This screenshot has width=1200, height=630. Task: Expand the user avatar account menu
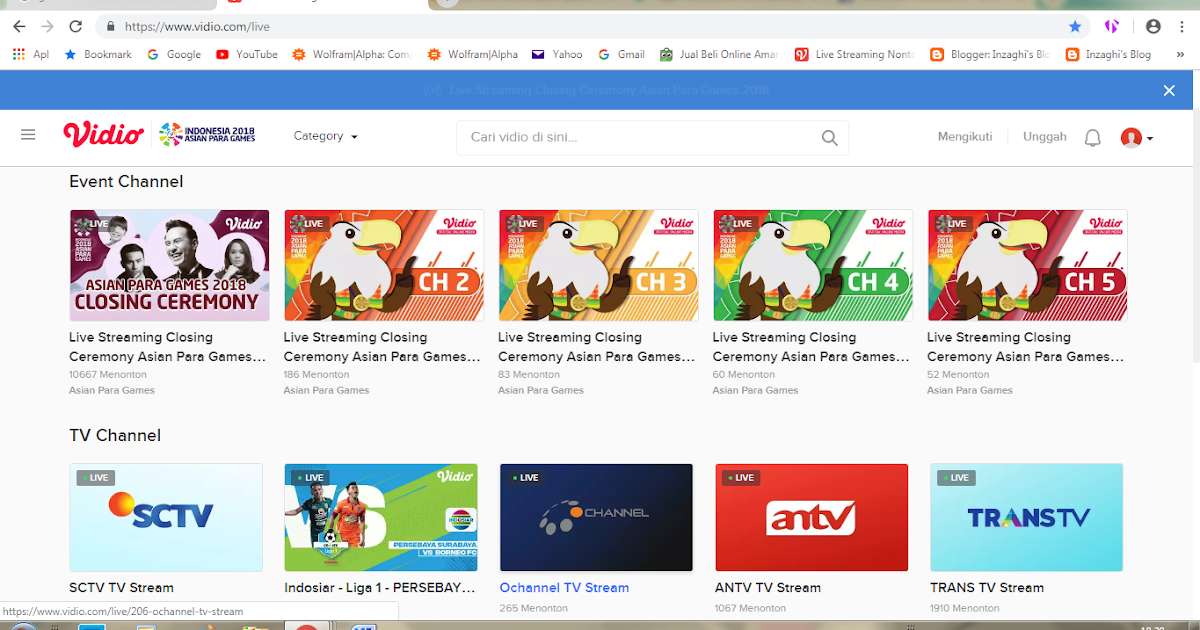coord(1137,138)
